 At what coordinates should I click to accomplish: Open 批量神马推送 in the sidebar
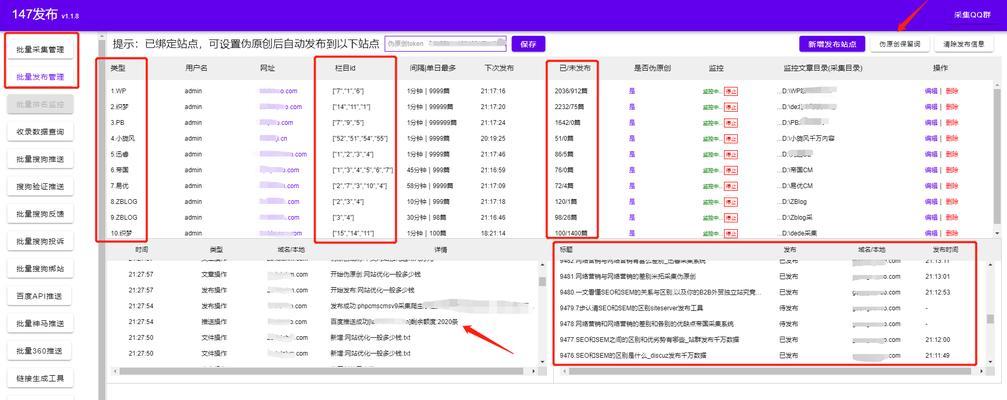[40, 324]
